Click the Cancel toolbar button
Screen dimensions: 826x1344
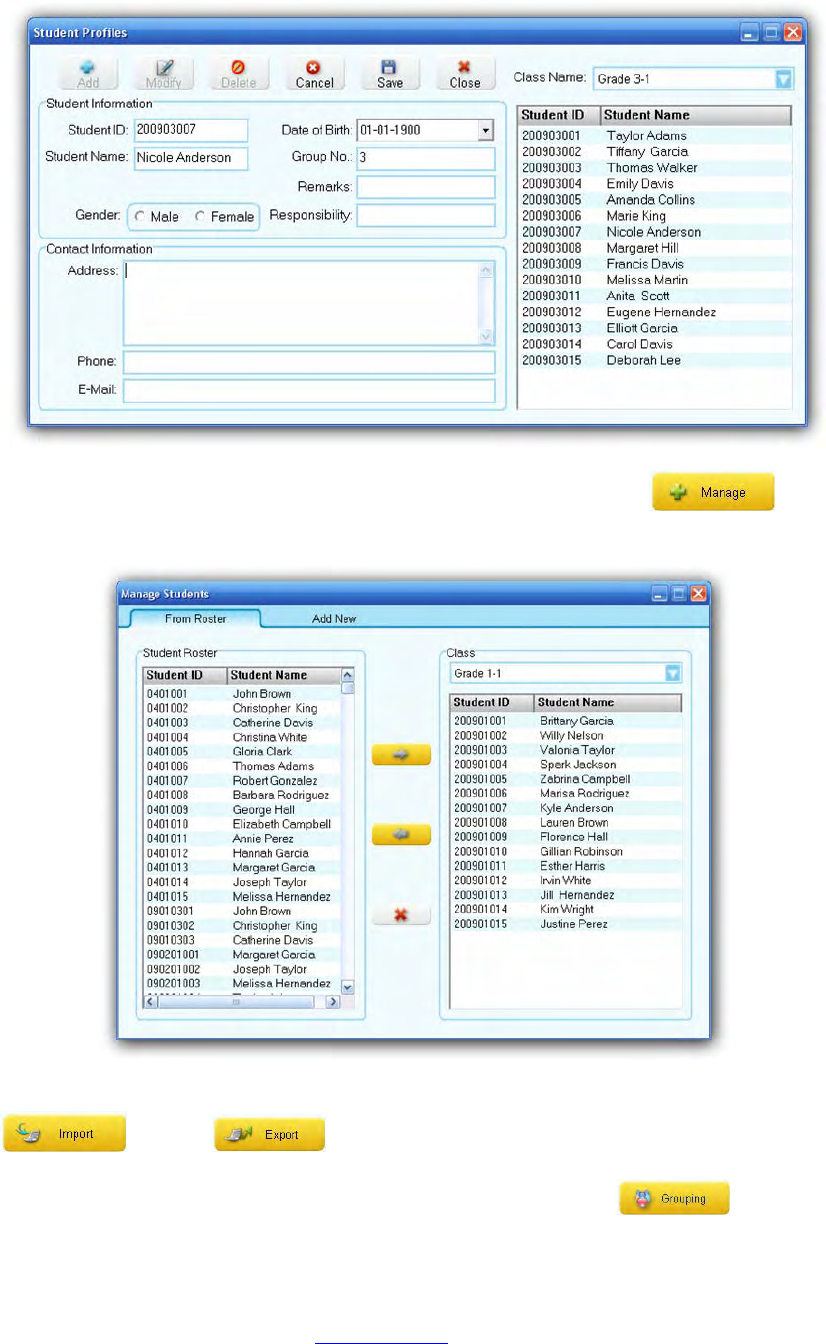click(x=314, y=74)
